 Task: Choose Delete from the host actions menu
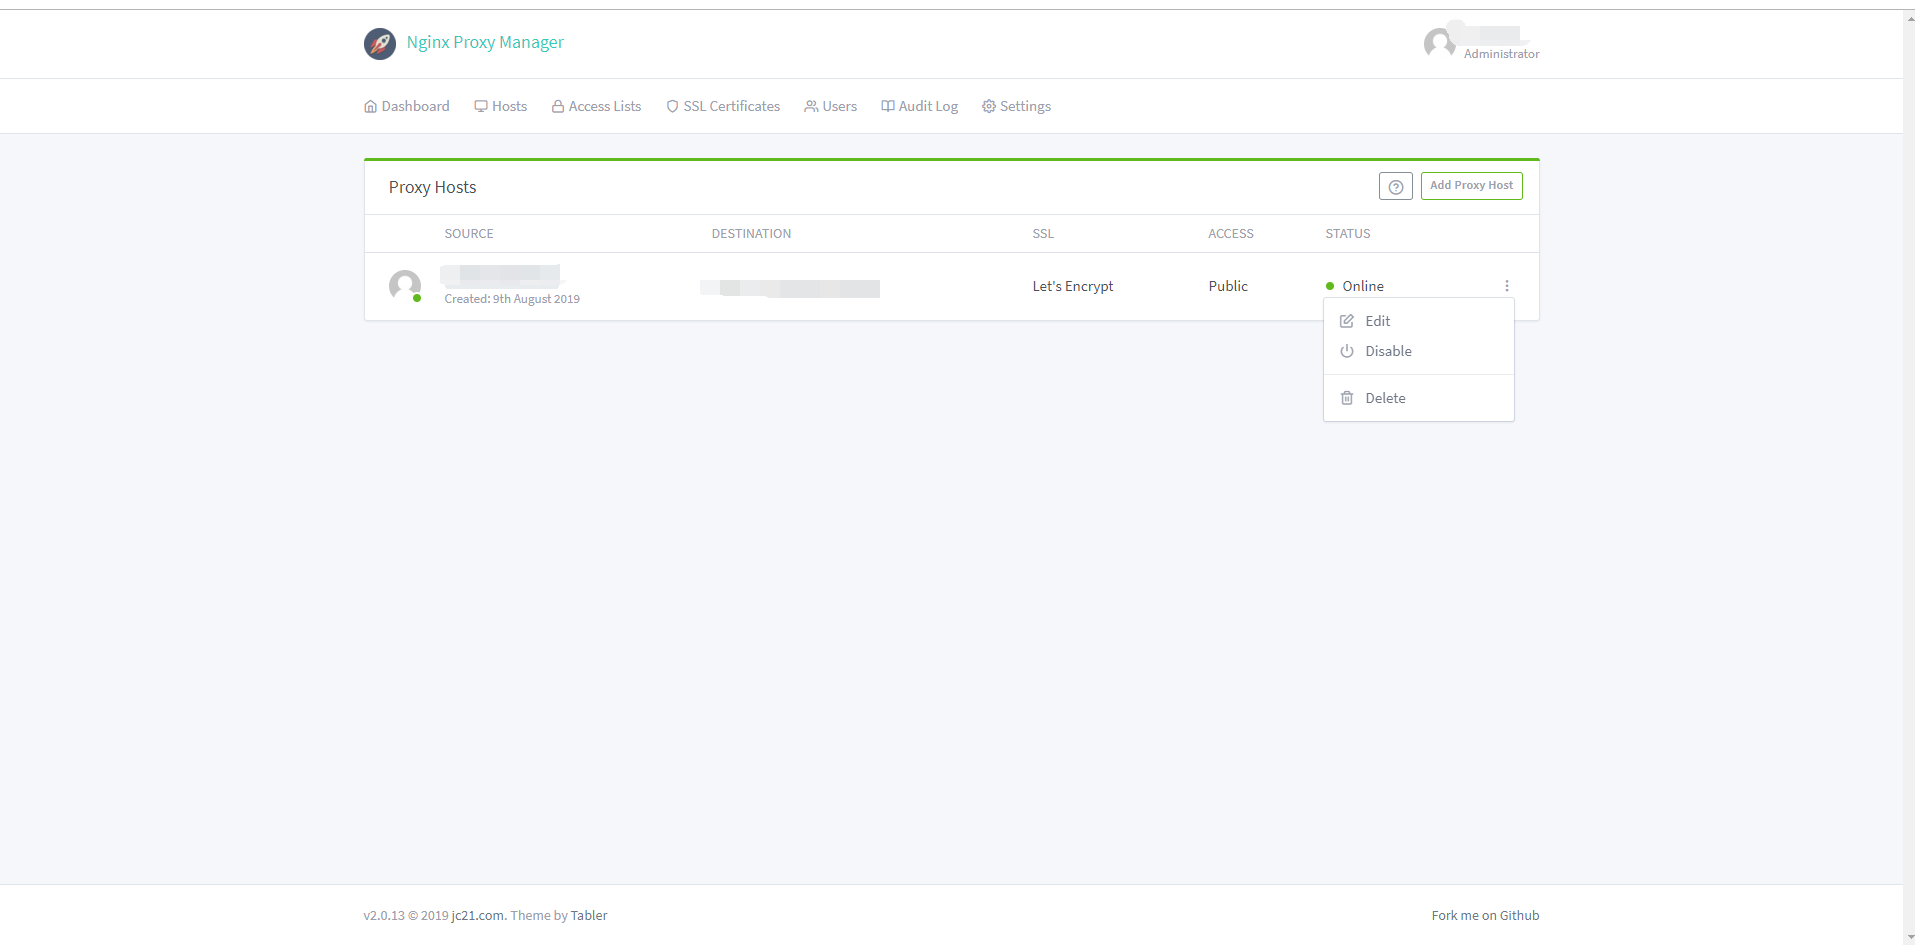point(1419,398)
